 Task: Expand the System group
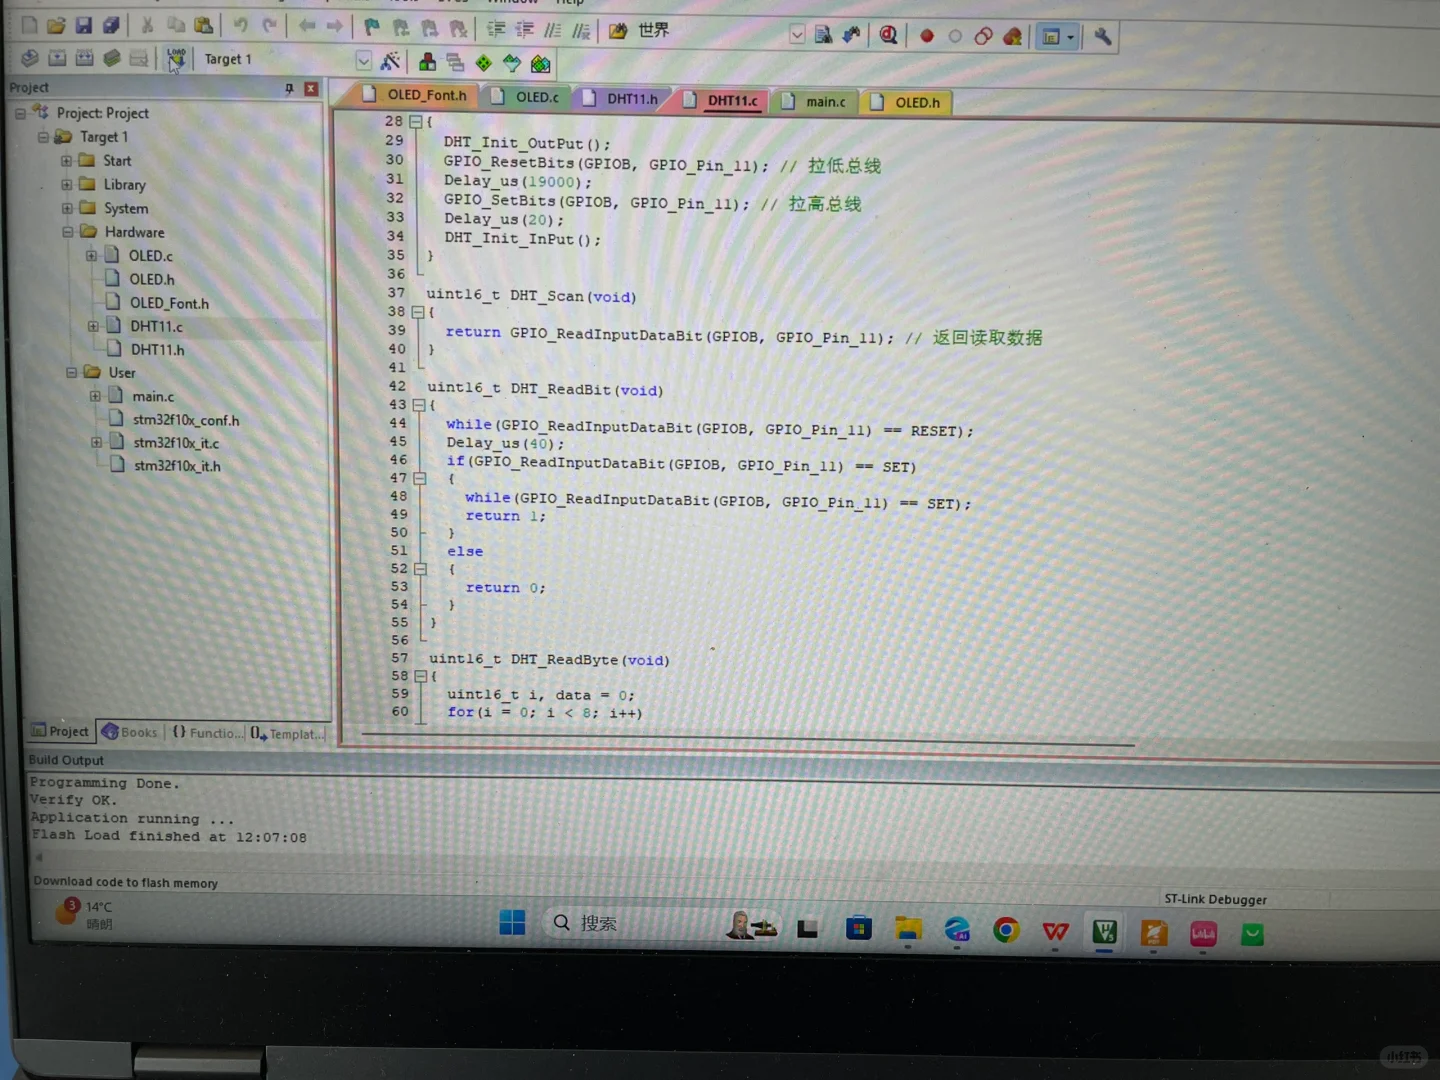coord(67,208)
